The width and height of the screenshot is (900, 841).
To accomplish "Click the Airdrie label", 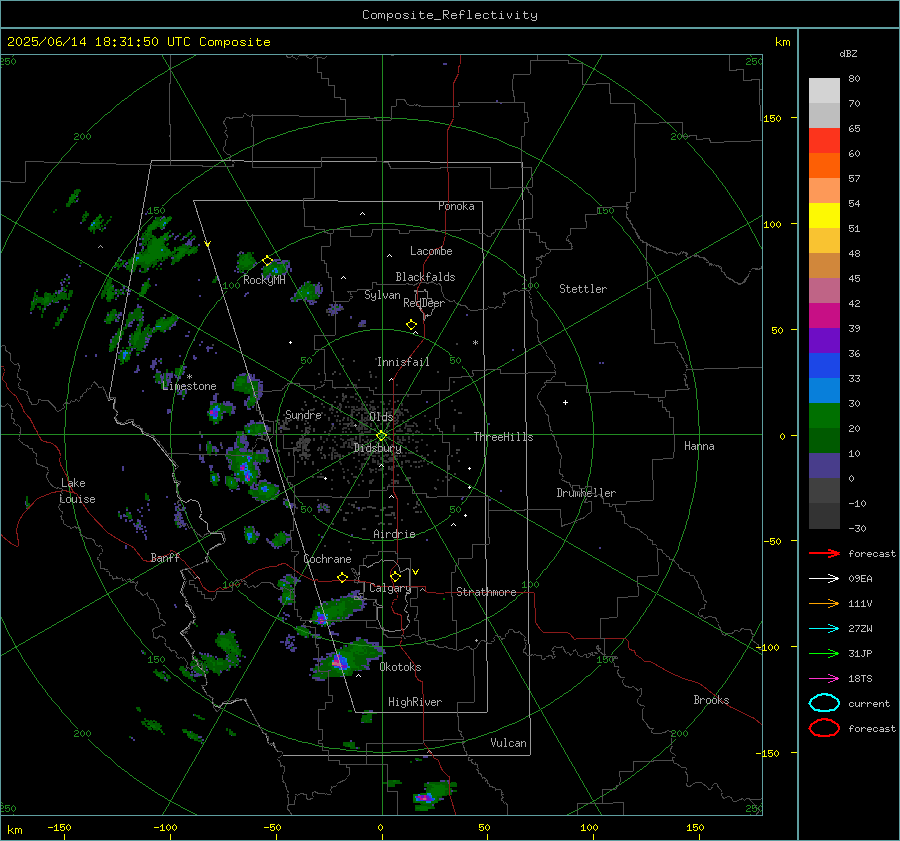I will (394, 534).
